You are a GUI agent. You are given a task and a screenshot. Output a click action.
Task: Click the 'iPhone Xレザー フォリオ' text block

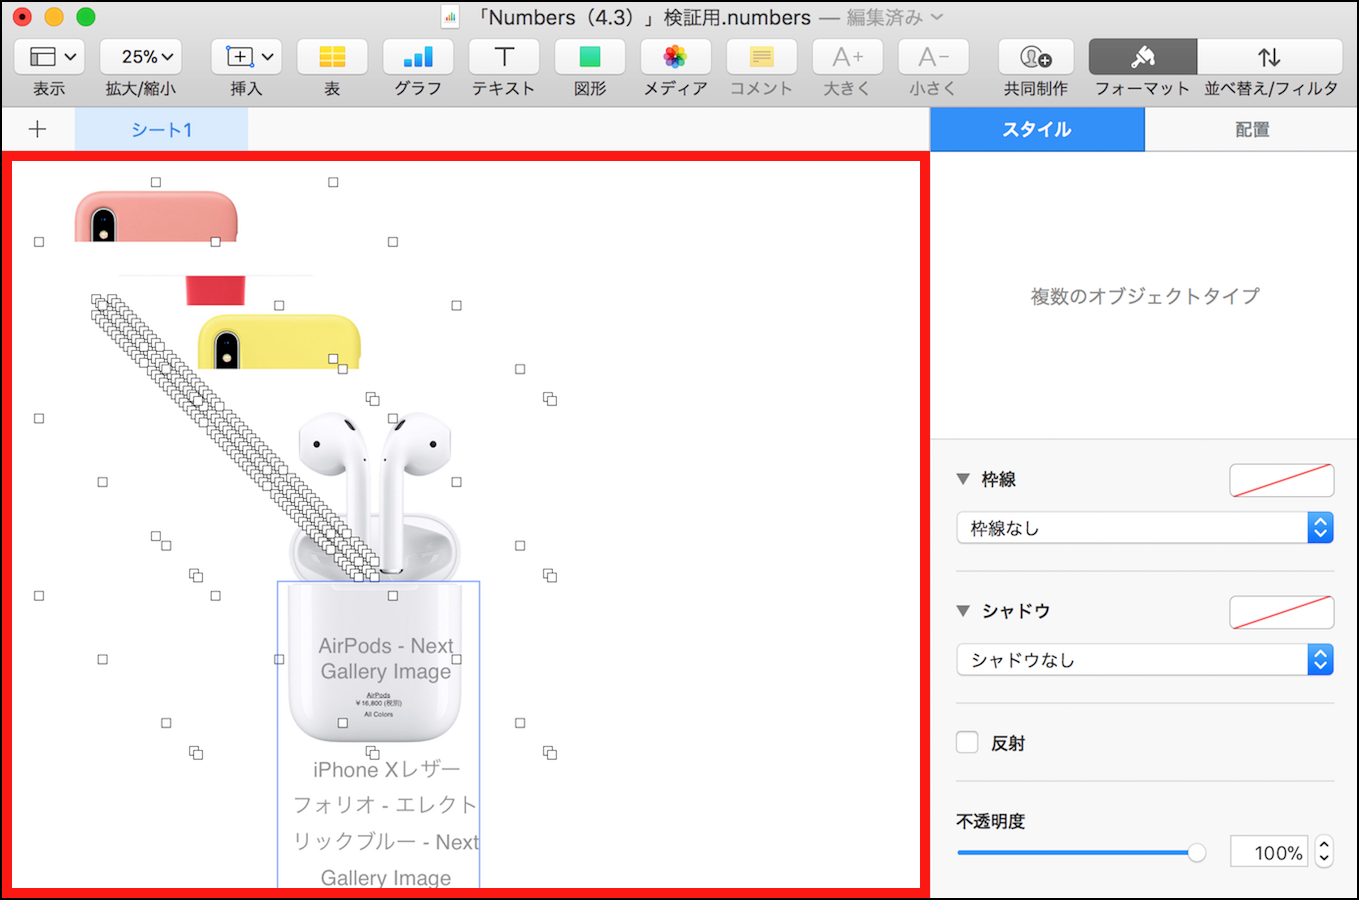pos(386,824)
